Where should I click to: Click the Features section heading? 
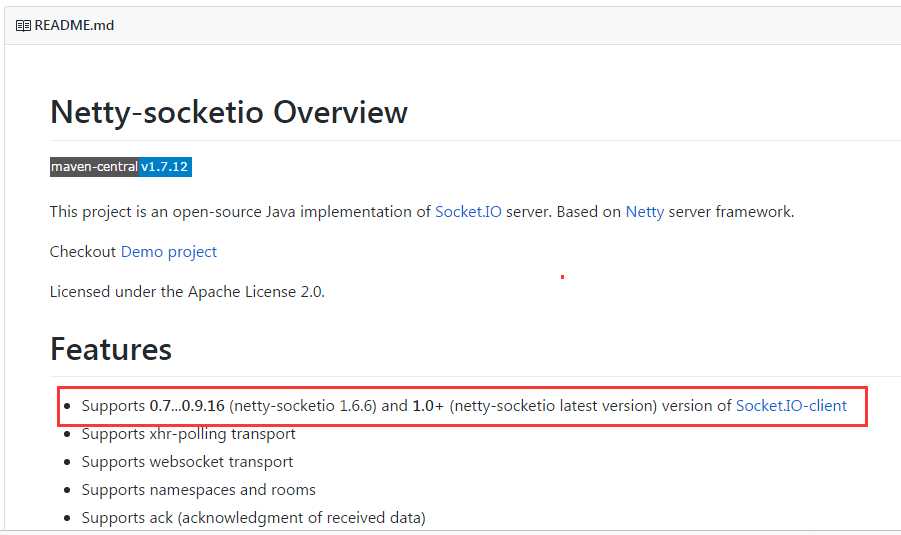tap(111, 349)
